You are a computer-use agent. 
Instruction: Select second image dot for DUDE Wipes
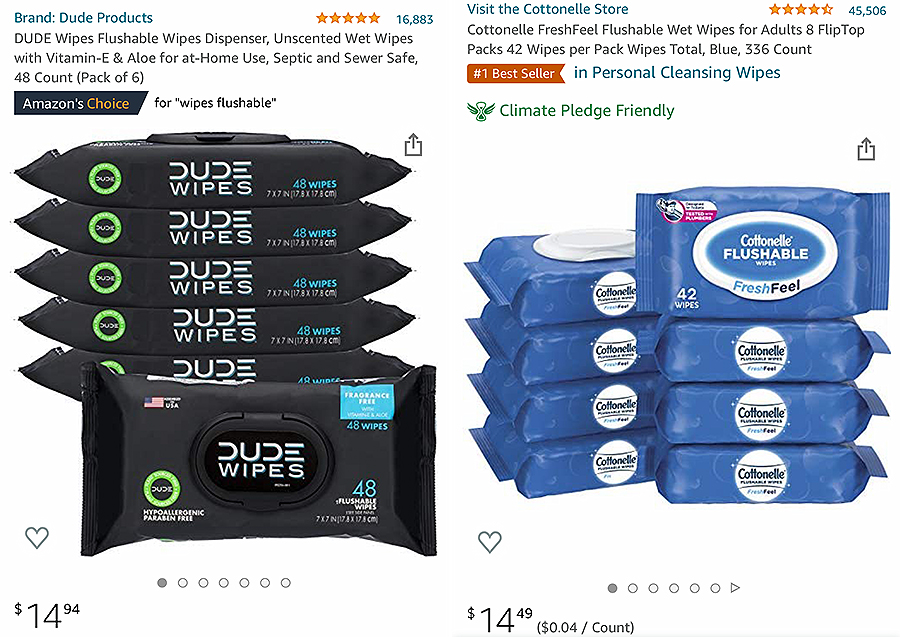coord(183,582)
